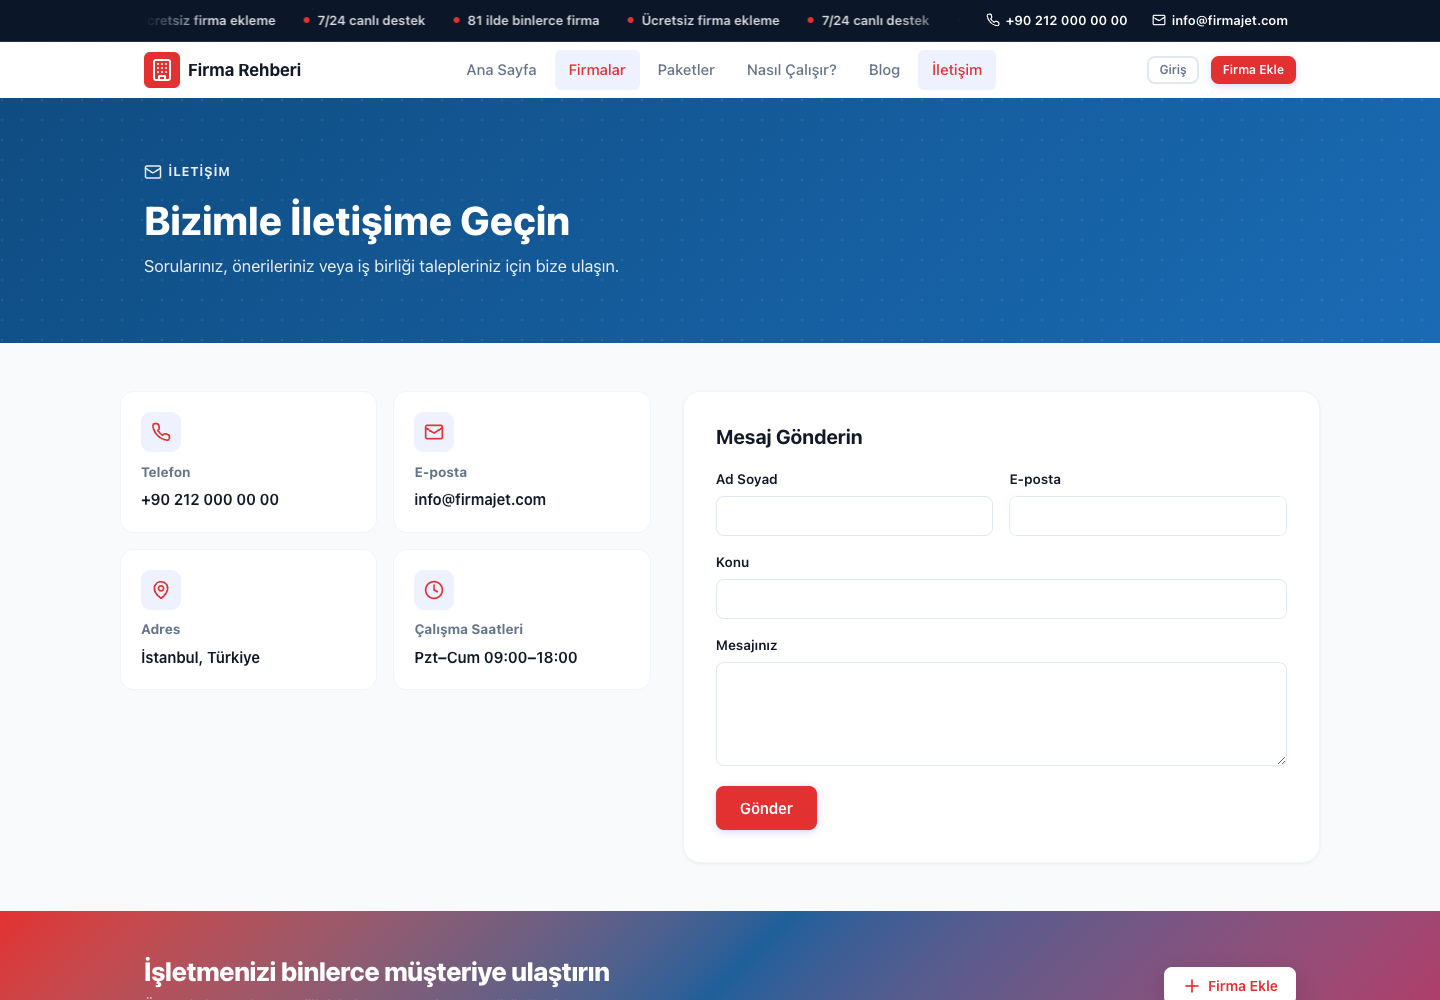Click the 'Ücretsiz firma ekleme' ticker item in the center
The width and height of the screenshot is (1440, 1000).
click(710, 20)
